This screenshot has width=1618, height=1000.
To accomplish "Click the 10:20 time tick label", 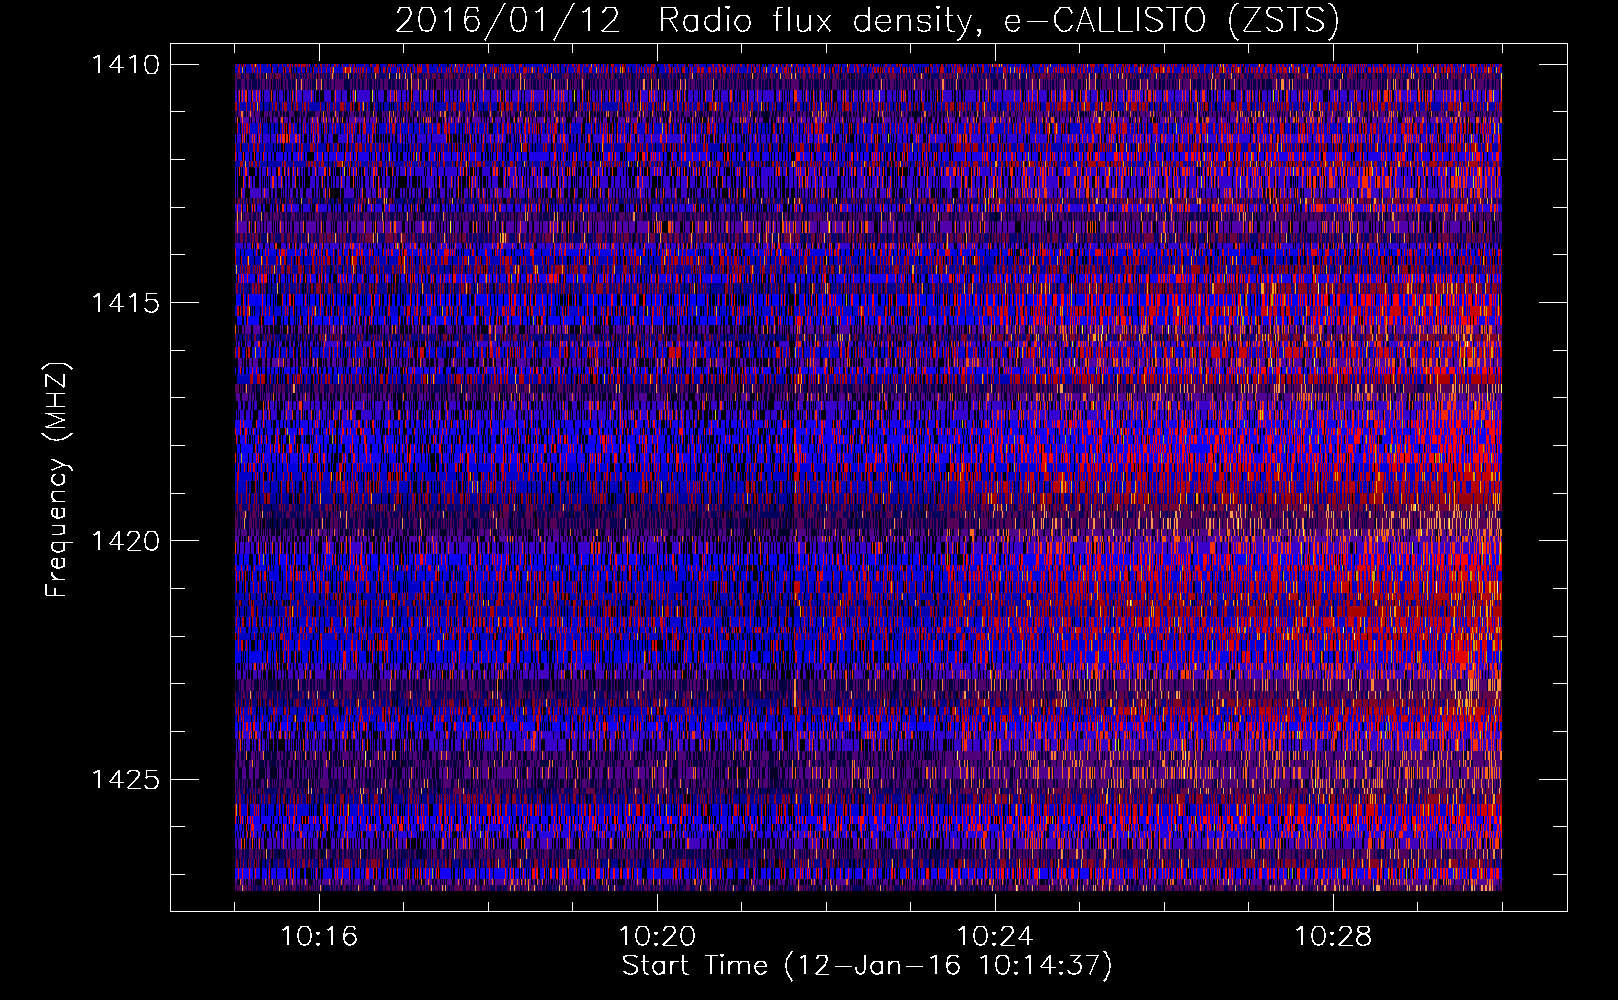I will point(657,937).
